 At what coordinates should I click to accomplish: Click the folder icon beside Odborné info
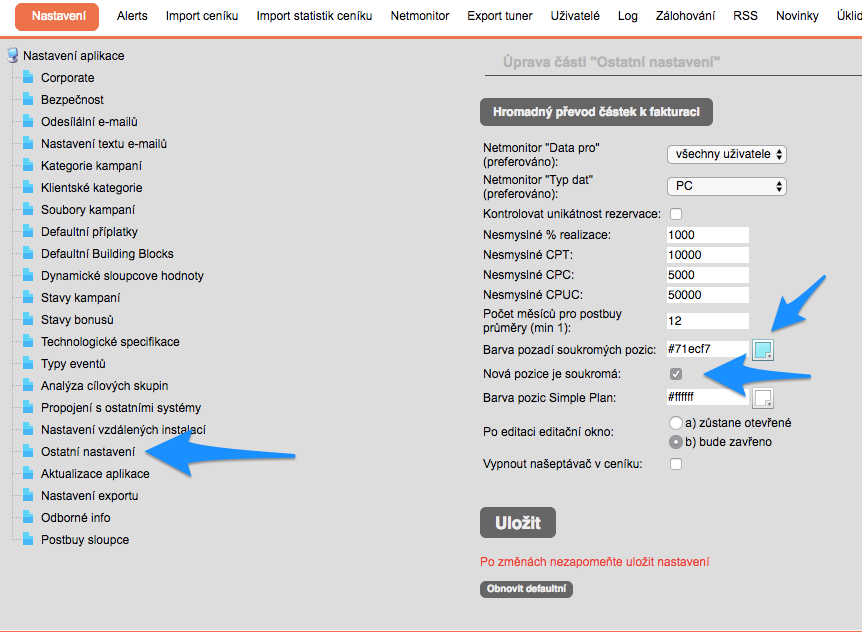pos(28,518)
